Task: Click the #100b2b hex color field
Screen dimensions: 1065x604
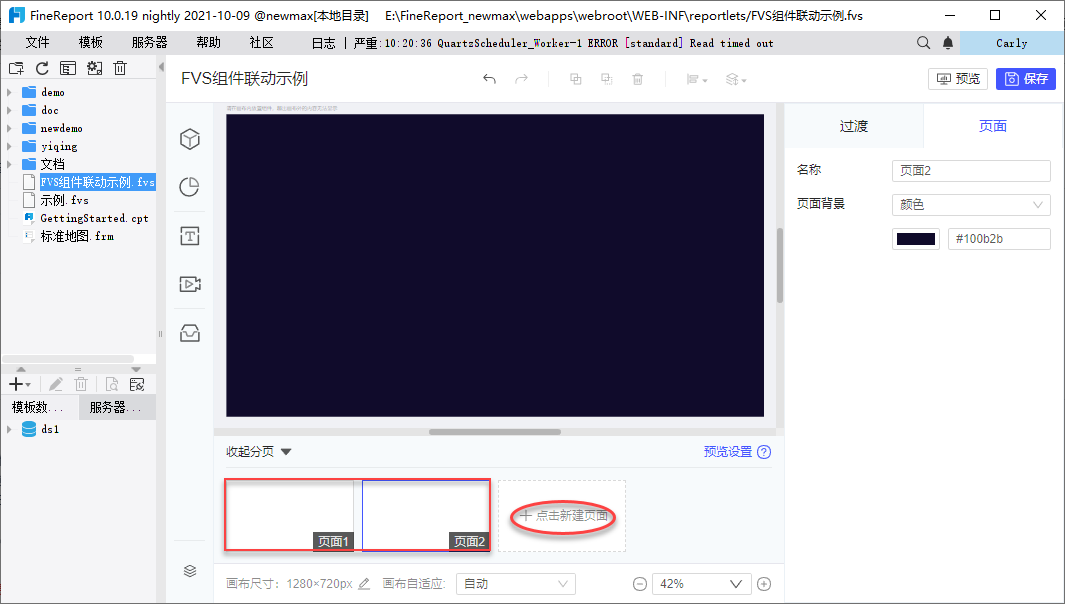Action: click(x=999, y=238)
